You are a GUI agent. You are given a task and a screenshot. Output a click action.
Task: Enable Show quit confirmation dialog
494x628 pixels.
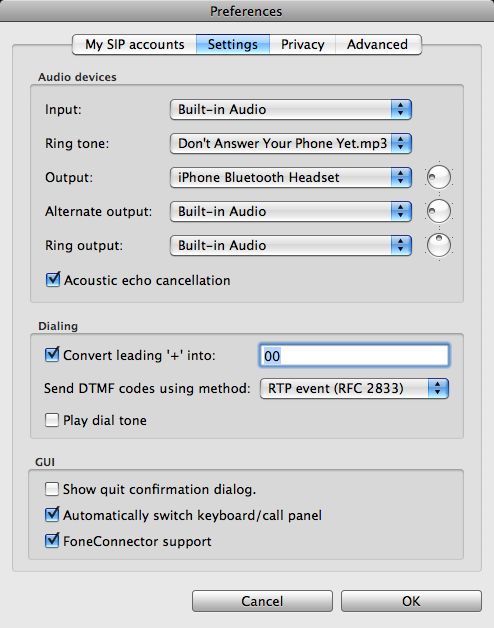click(52, 489)
